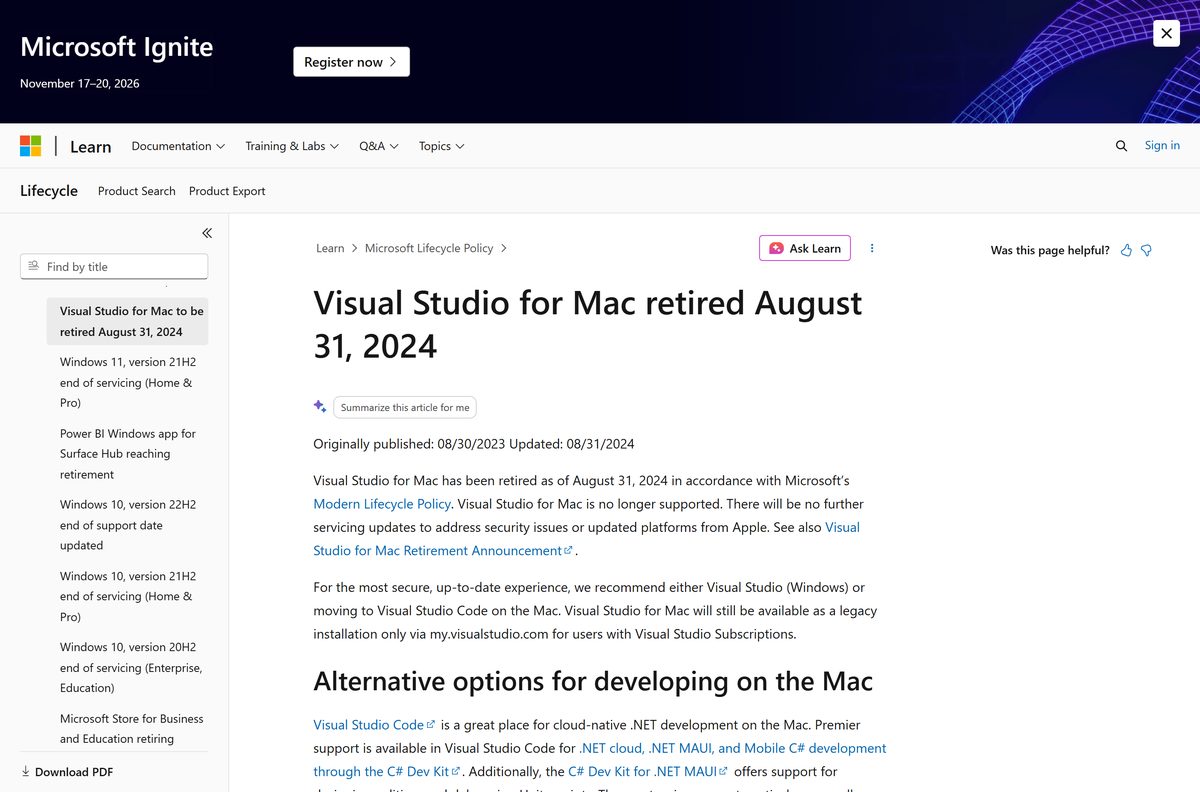This screenshot has height=792, width=1200.
Task: Open Windows 10 version 22H2 entry
Action: click(127, 525)
